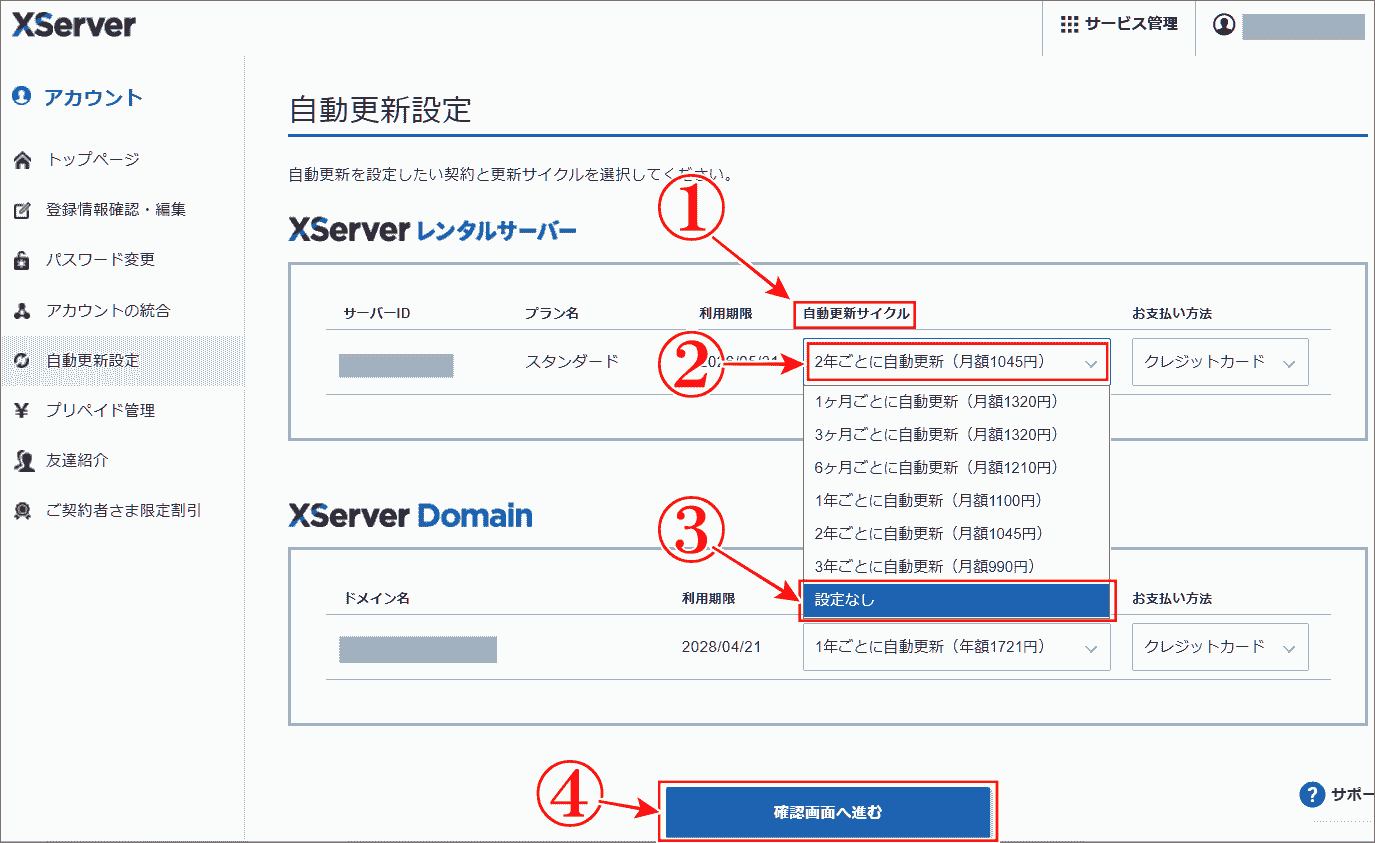Screen dimensions: 1375x843
Task: Select 設定なし in the dropdown list
Action: point(955,600)
